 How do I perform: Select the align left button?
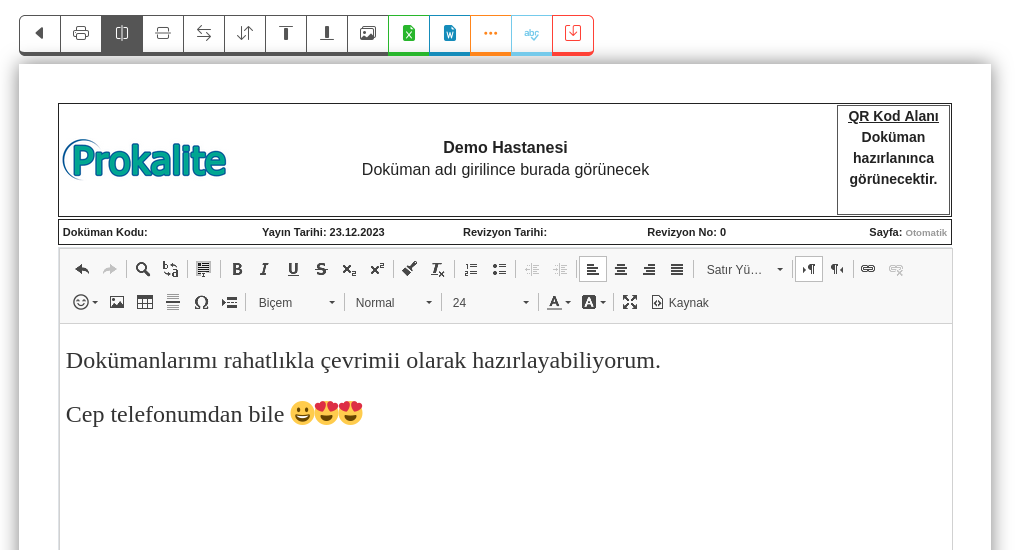pyautogui.click(x=593, y=269)
